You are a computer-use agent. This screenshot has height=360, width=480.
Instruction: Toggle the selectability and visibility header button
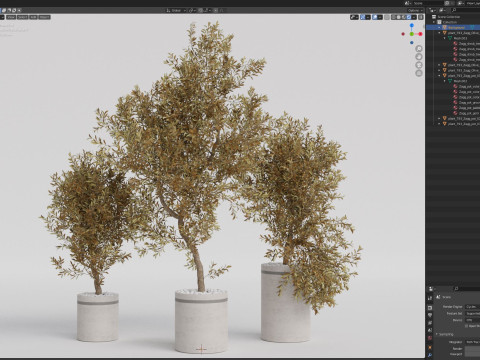tap(355, 17)
